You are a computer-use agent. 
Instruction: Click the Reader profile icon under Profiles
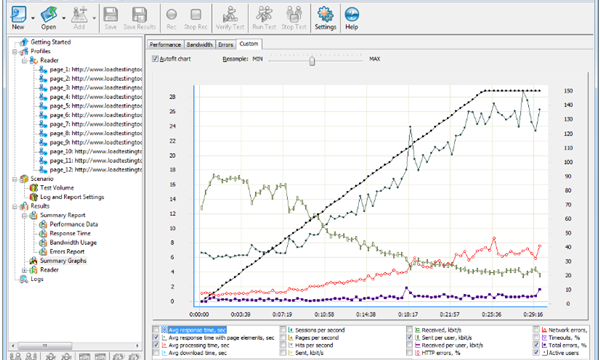pos(34,60)
